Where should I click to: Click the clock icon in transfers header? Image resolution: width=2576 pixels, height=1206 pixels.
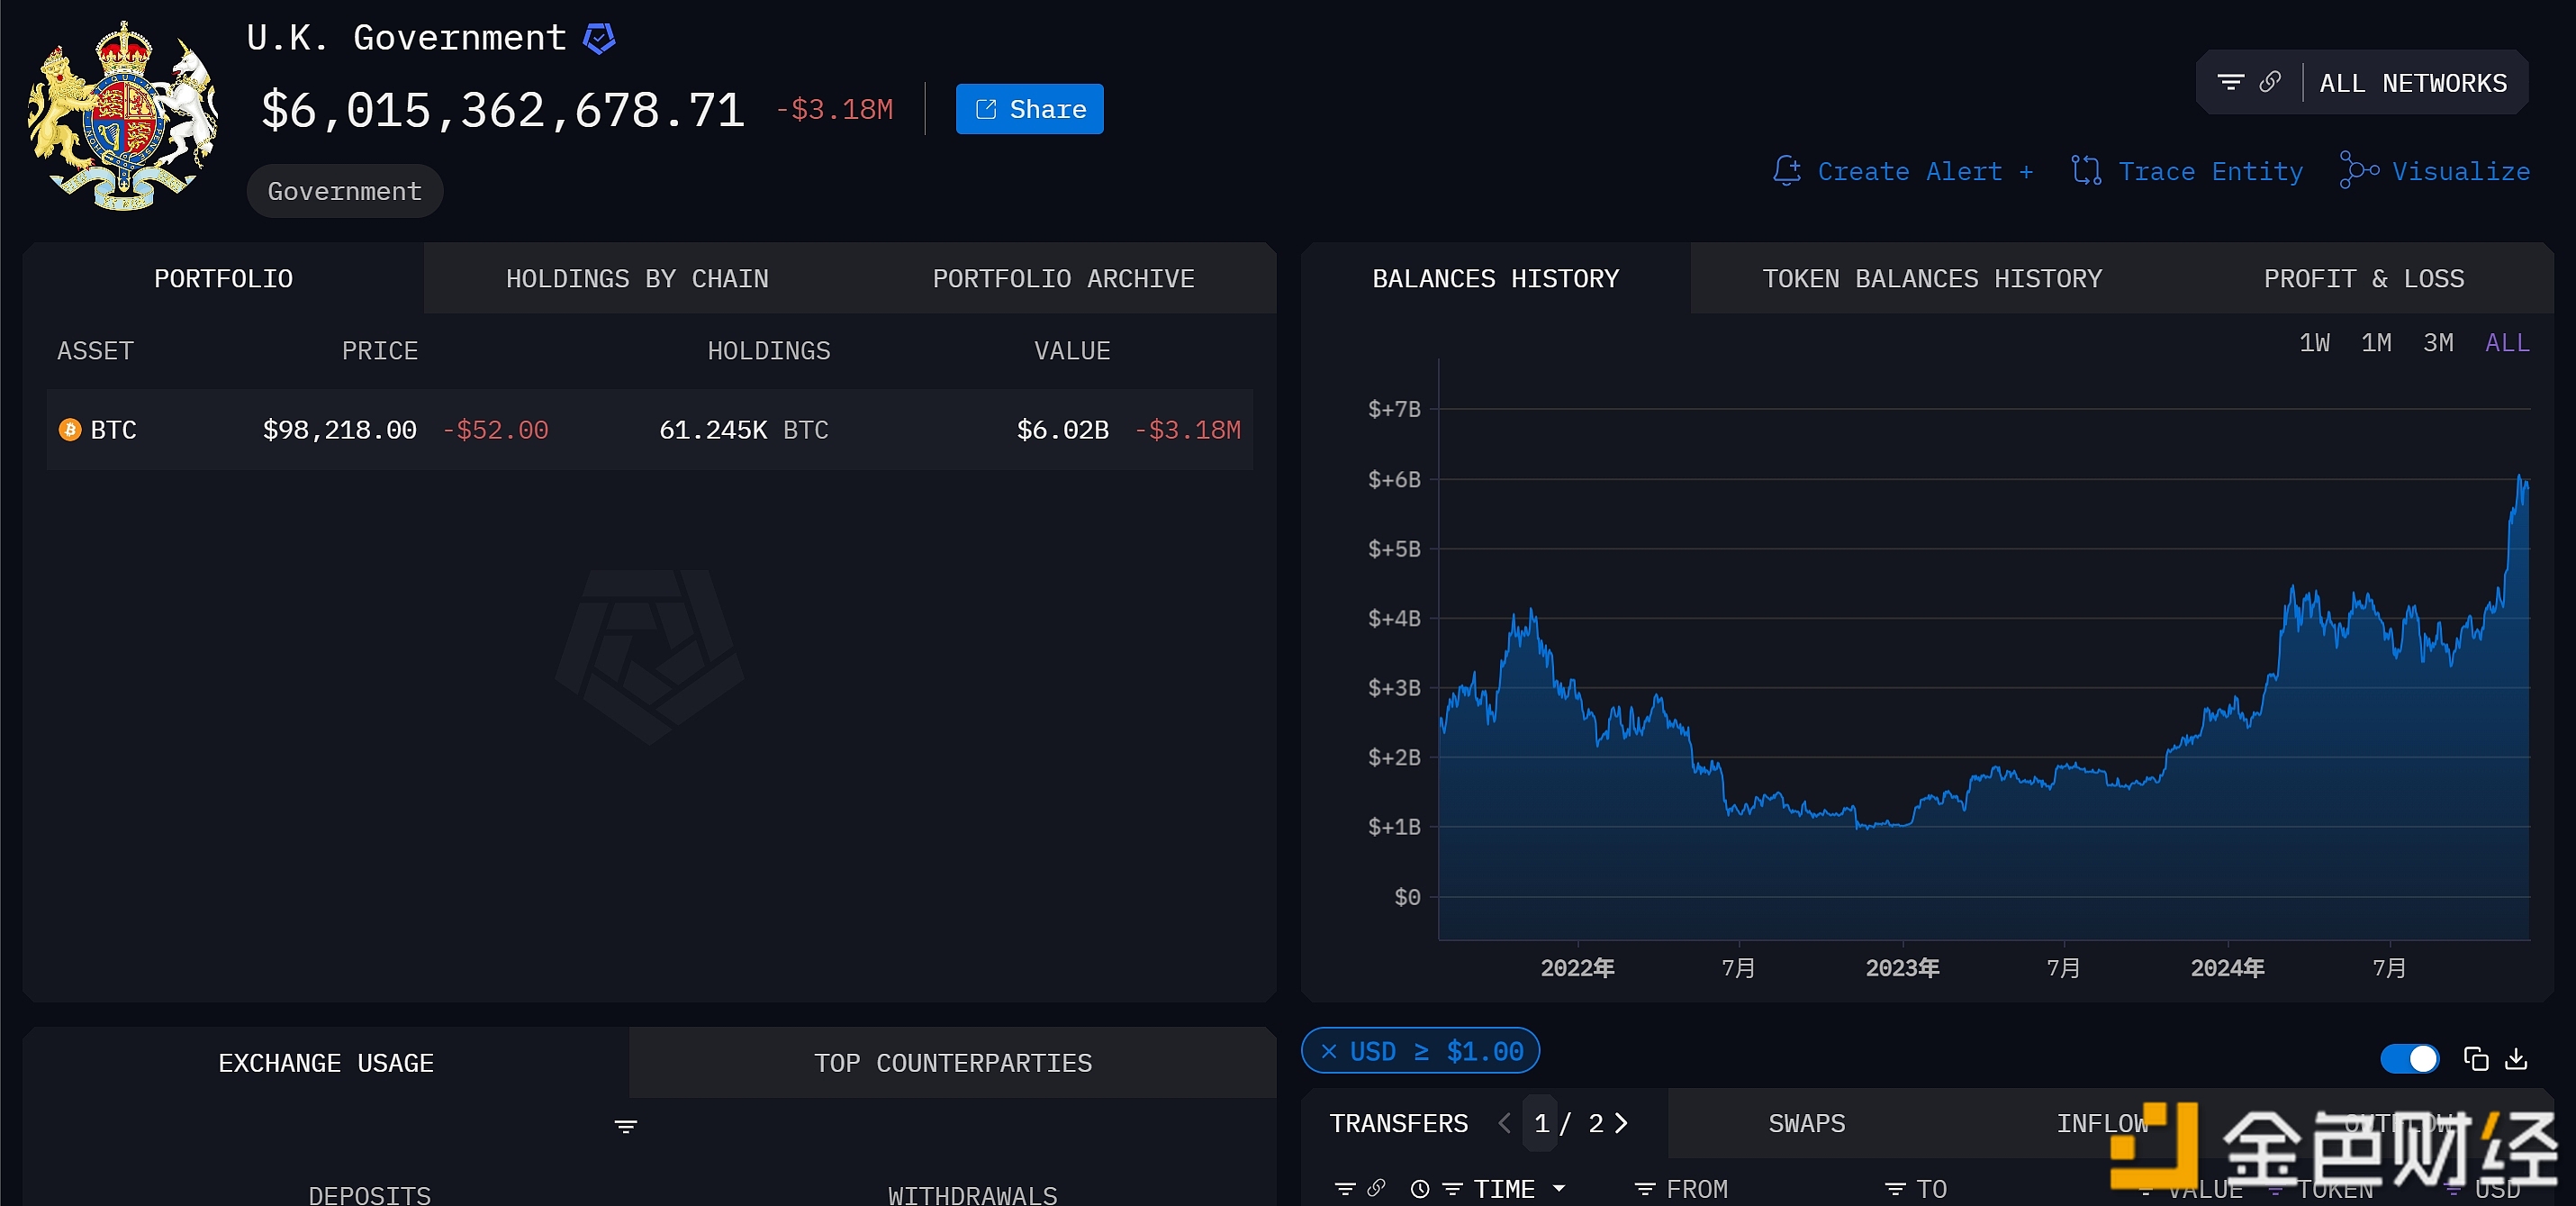(x=1419, y=1188)
